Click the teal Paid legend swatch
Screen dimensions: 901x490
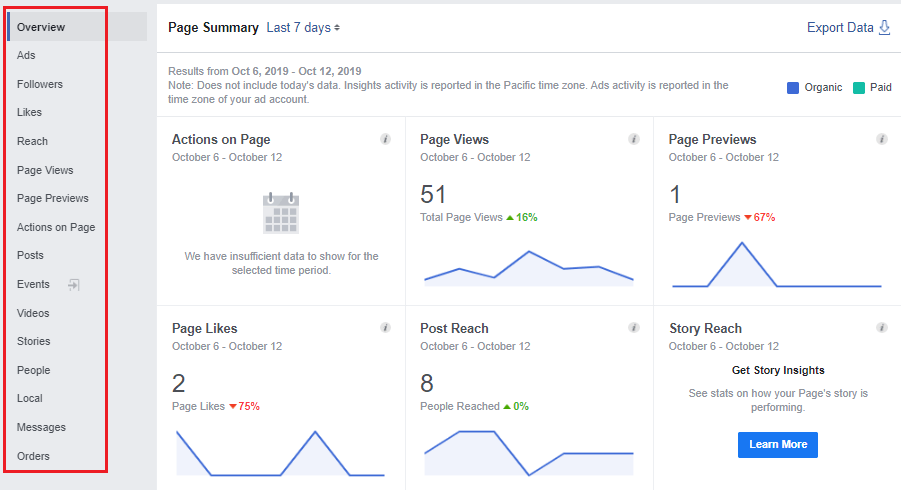pyautogui.click(x=859, y=88)
